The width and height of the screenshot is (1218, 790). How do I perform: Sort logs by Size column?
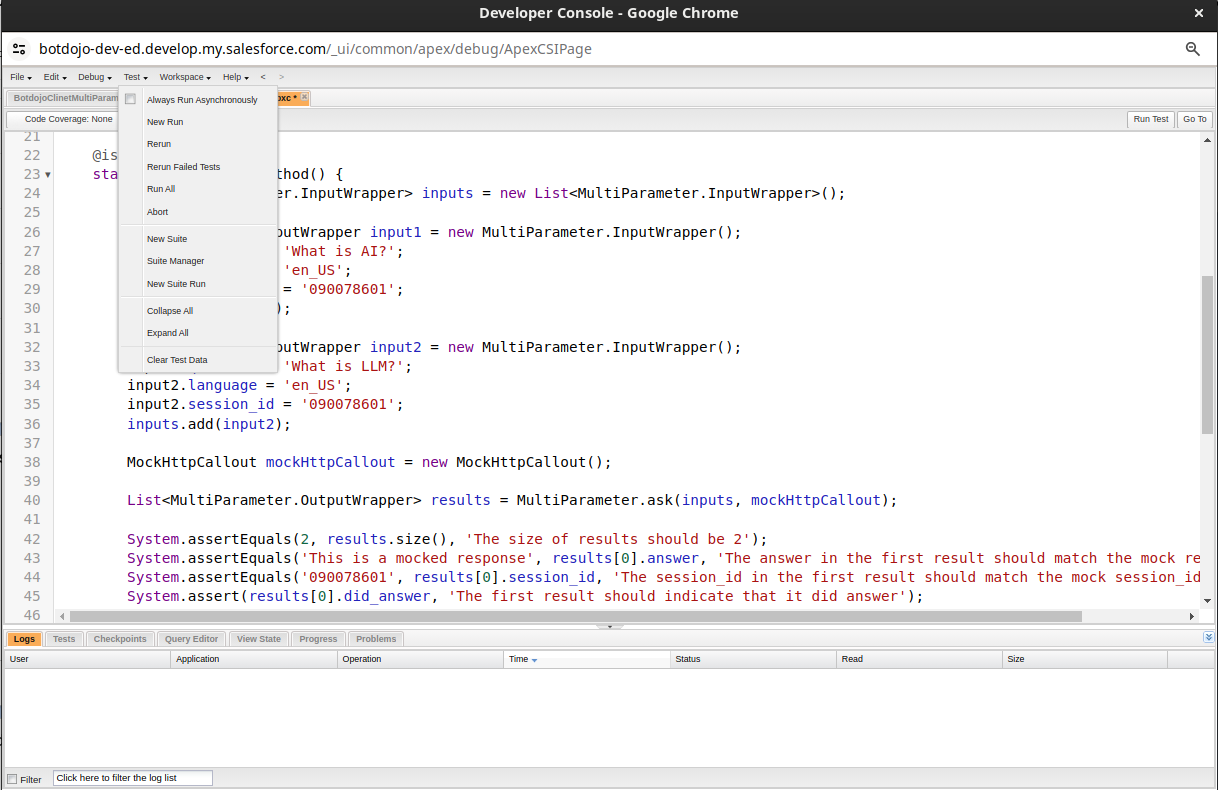(1085, 659)
